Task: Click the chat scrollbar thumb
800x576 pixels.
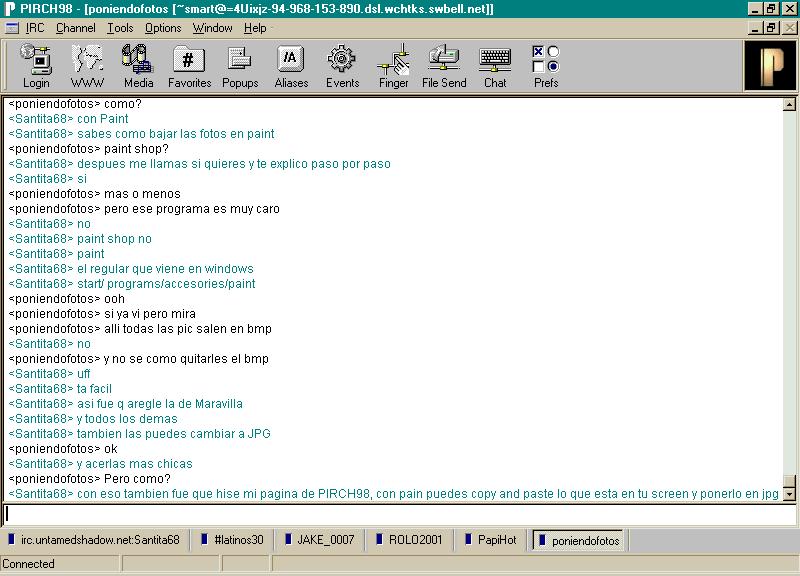Action: (789, 482)
